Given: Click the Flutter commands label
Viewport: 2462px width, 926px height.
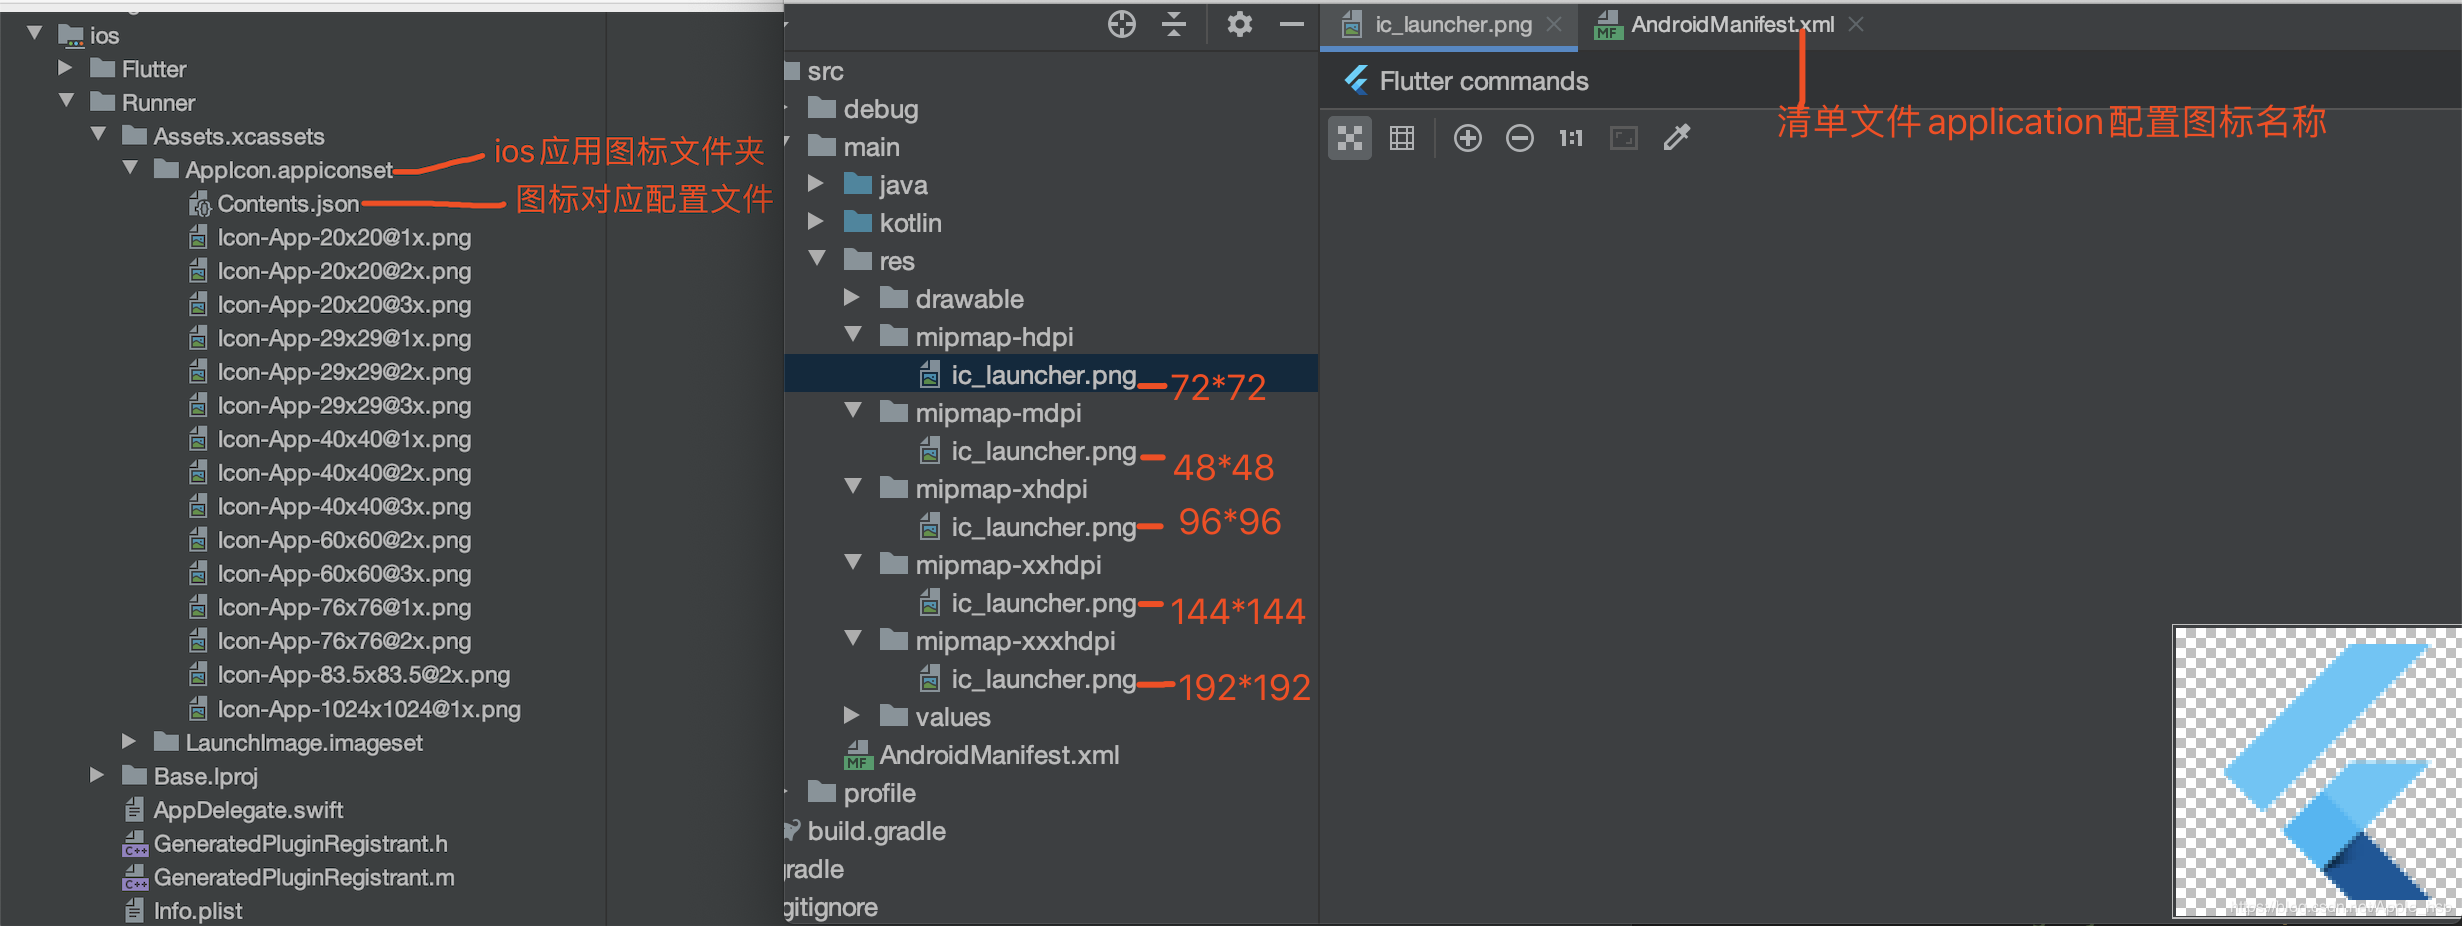Looking at the screenshot, I should tap(1484, 81).
